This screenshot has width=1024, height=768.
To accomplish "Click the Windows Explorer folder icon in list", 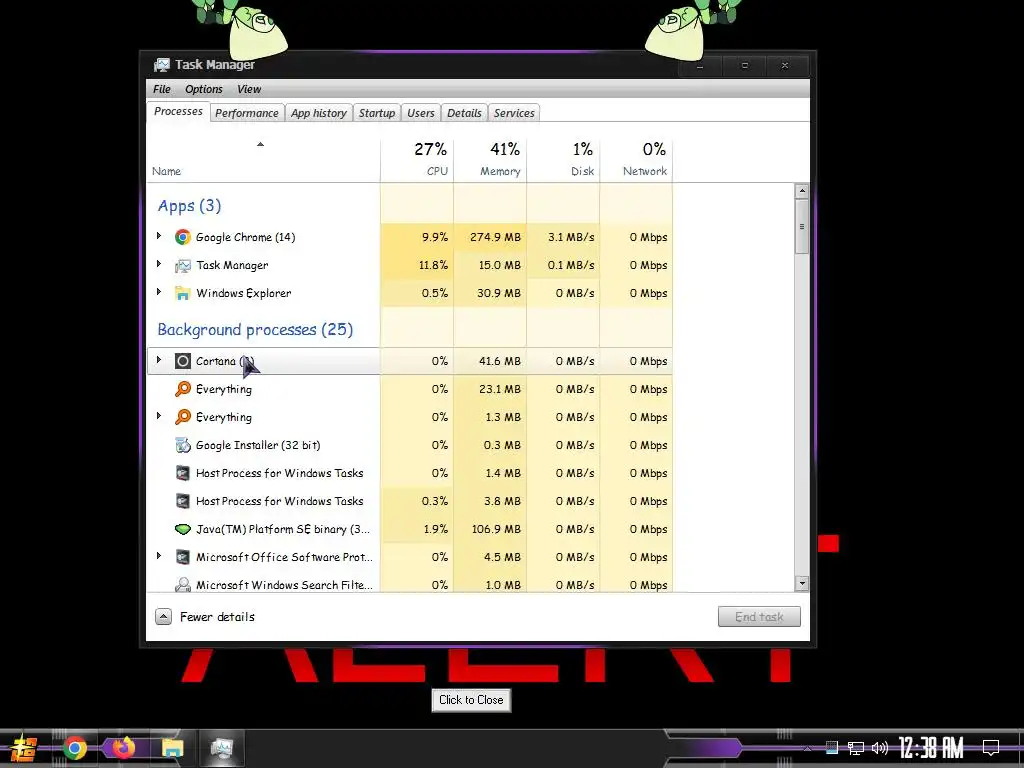I will (183, 293).
